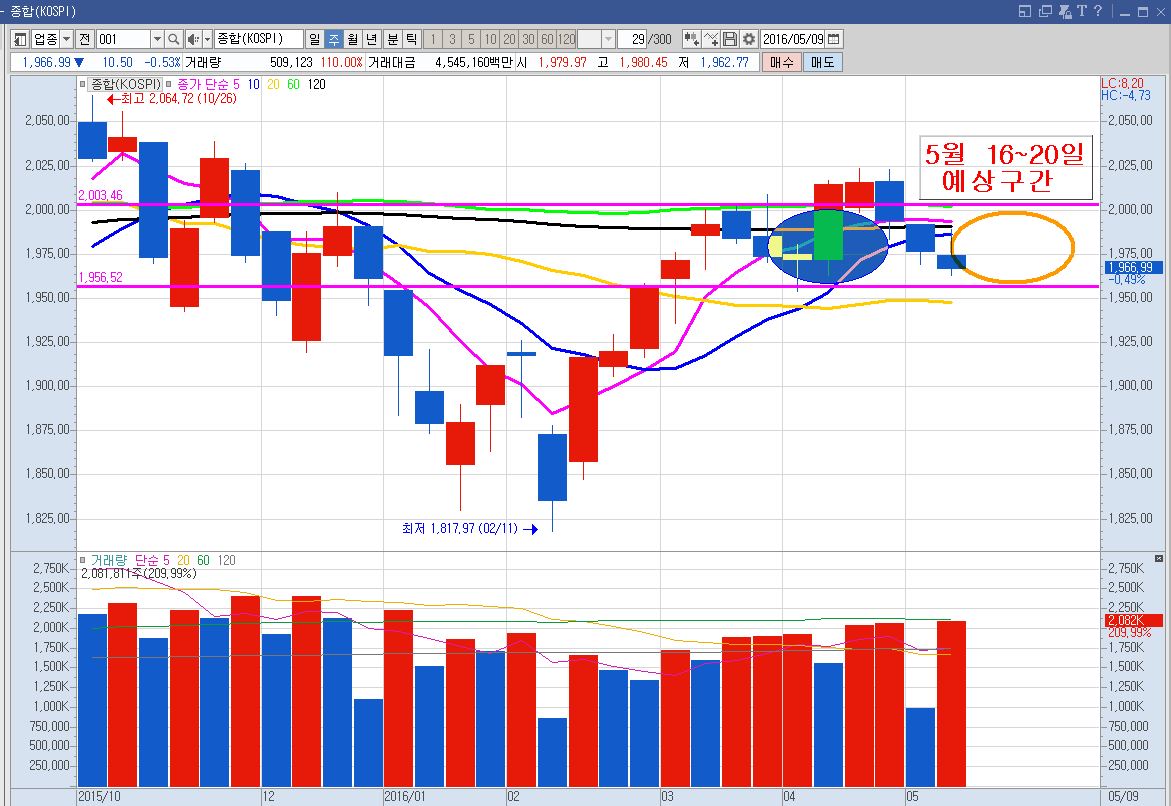Click the title bar lock screen icon

pos(1065,11)
